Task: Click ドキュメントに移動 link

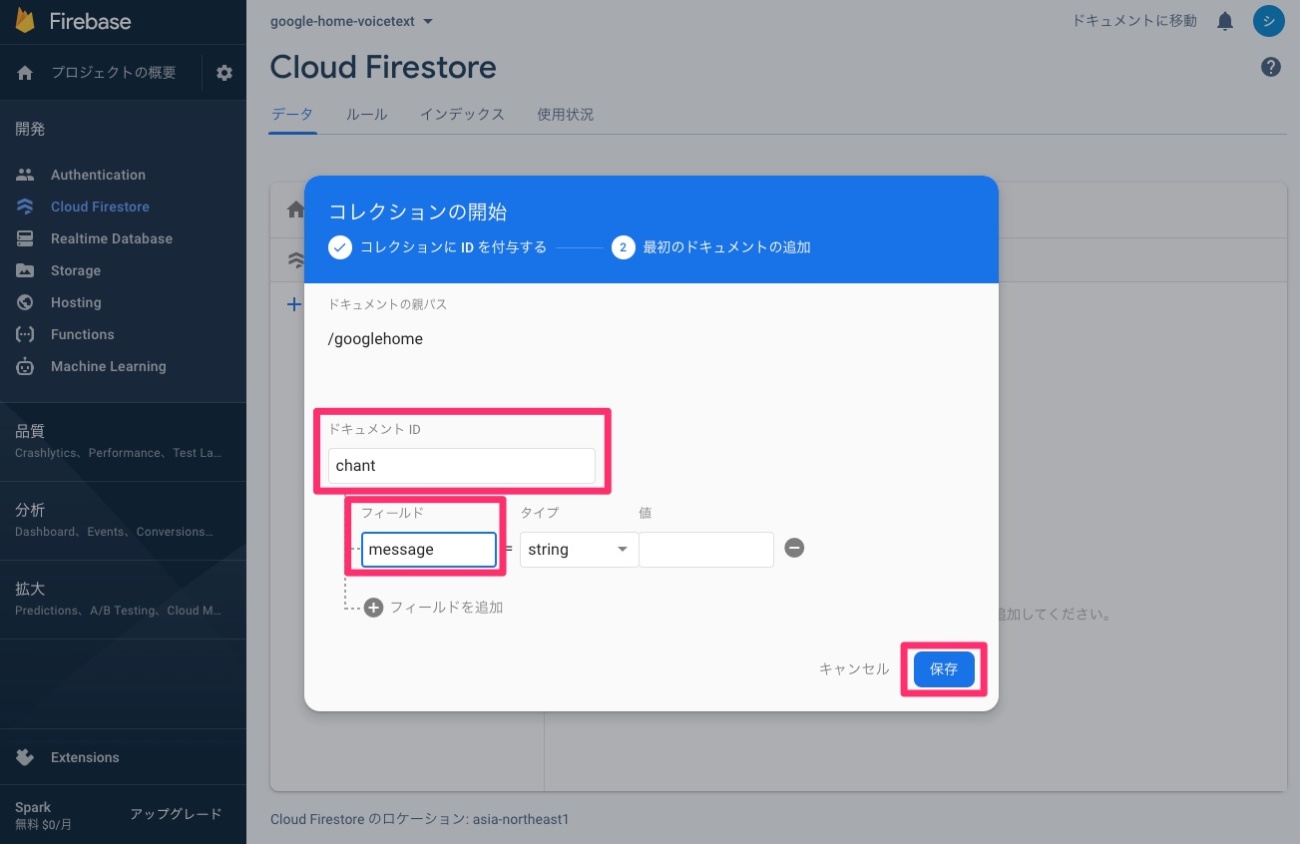Action: [x=1134, y=21]
